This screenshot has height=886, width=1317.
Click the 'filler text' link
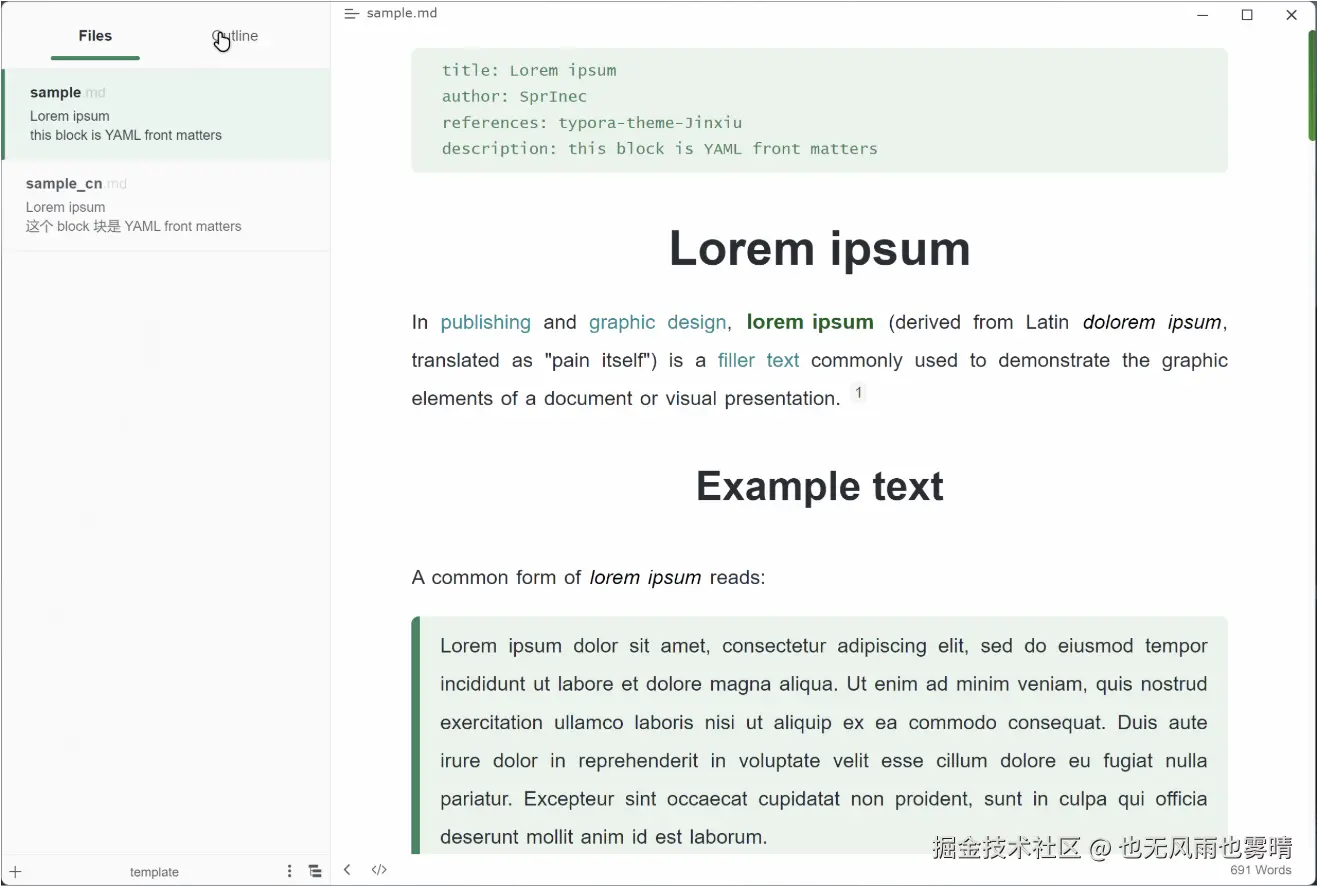[x=758, y=360]
